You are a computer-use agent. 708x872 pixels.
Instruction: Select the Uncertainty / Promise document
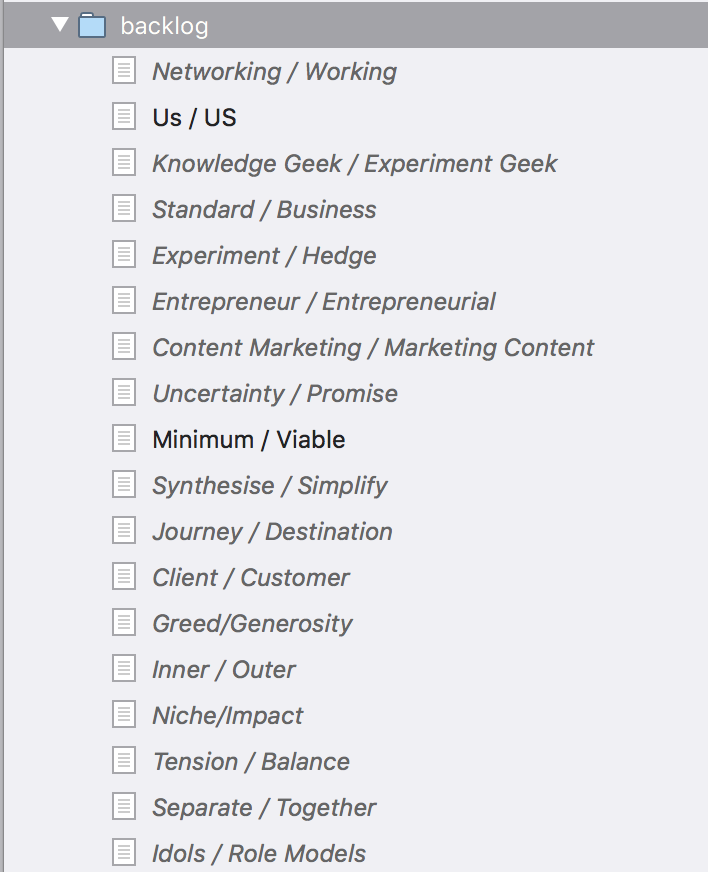tap(275, 393)
